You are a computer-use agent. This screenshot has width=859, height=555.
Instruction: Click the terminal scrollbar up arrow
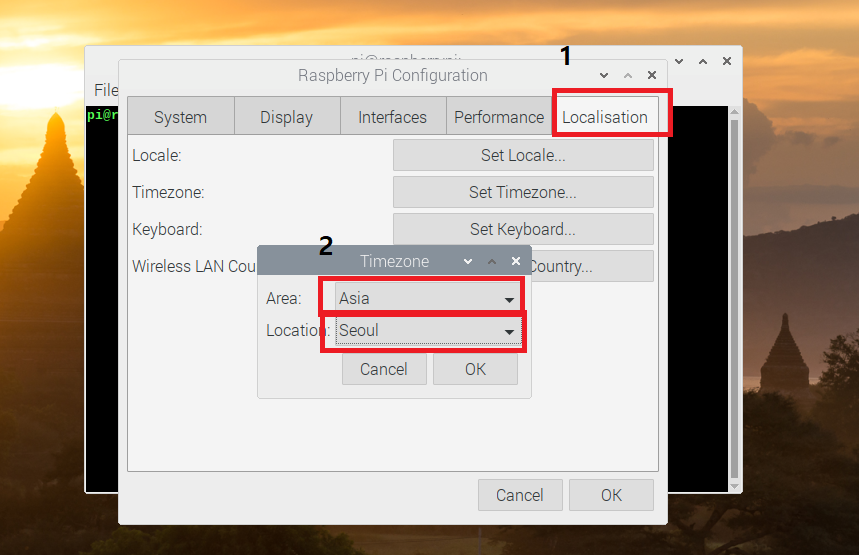coord(735,112)
